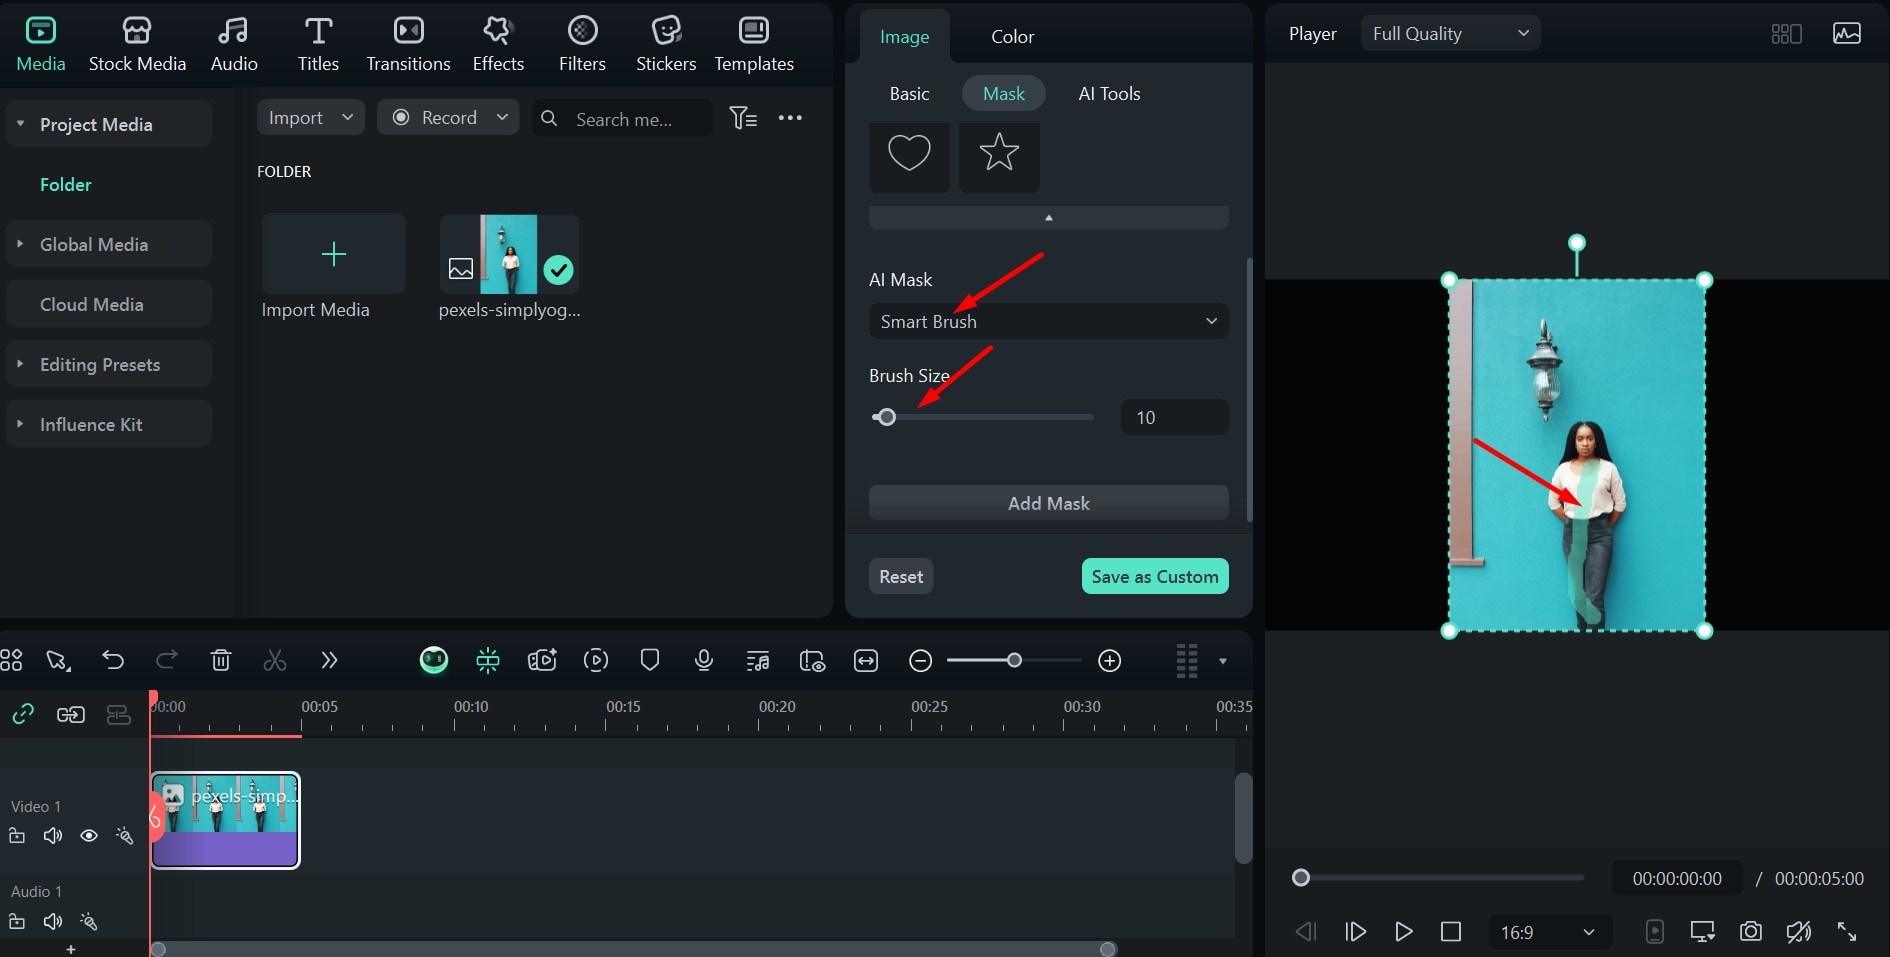Screen dimensions: 1890x957
Task: Zoom in the timeline
Action: [x=1110, y=660]
